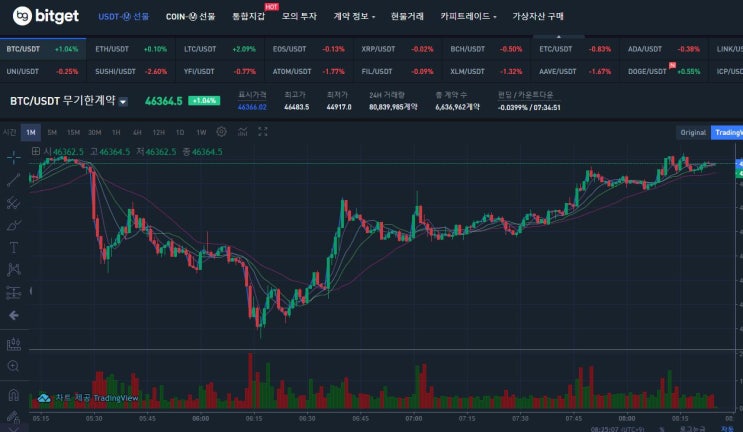Viewport: 743px width, 432px height.
Task: Select the text annotation tool
Action: [14, 247]
